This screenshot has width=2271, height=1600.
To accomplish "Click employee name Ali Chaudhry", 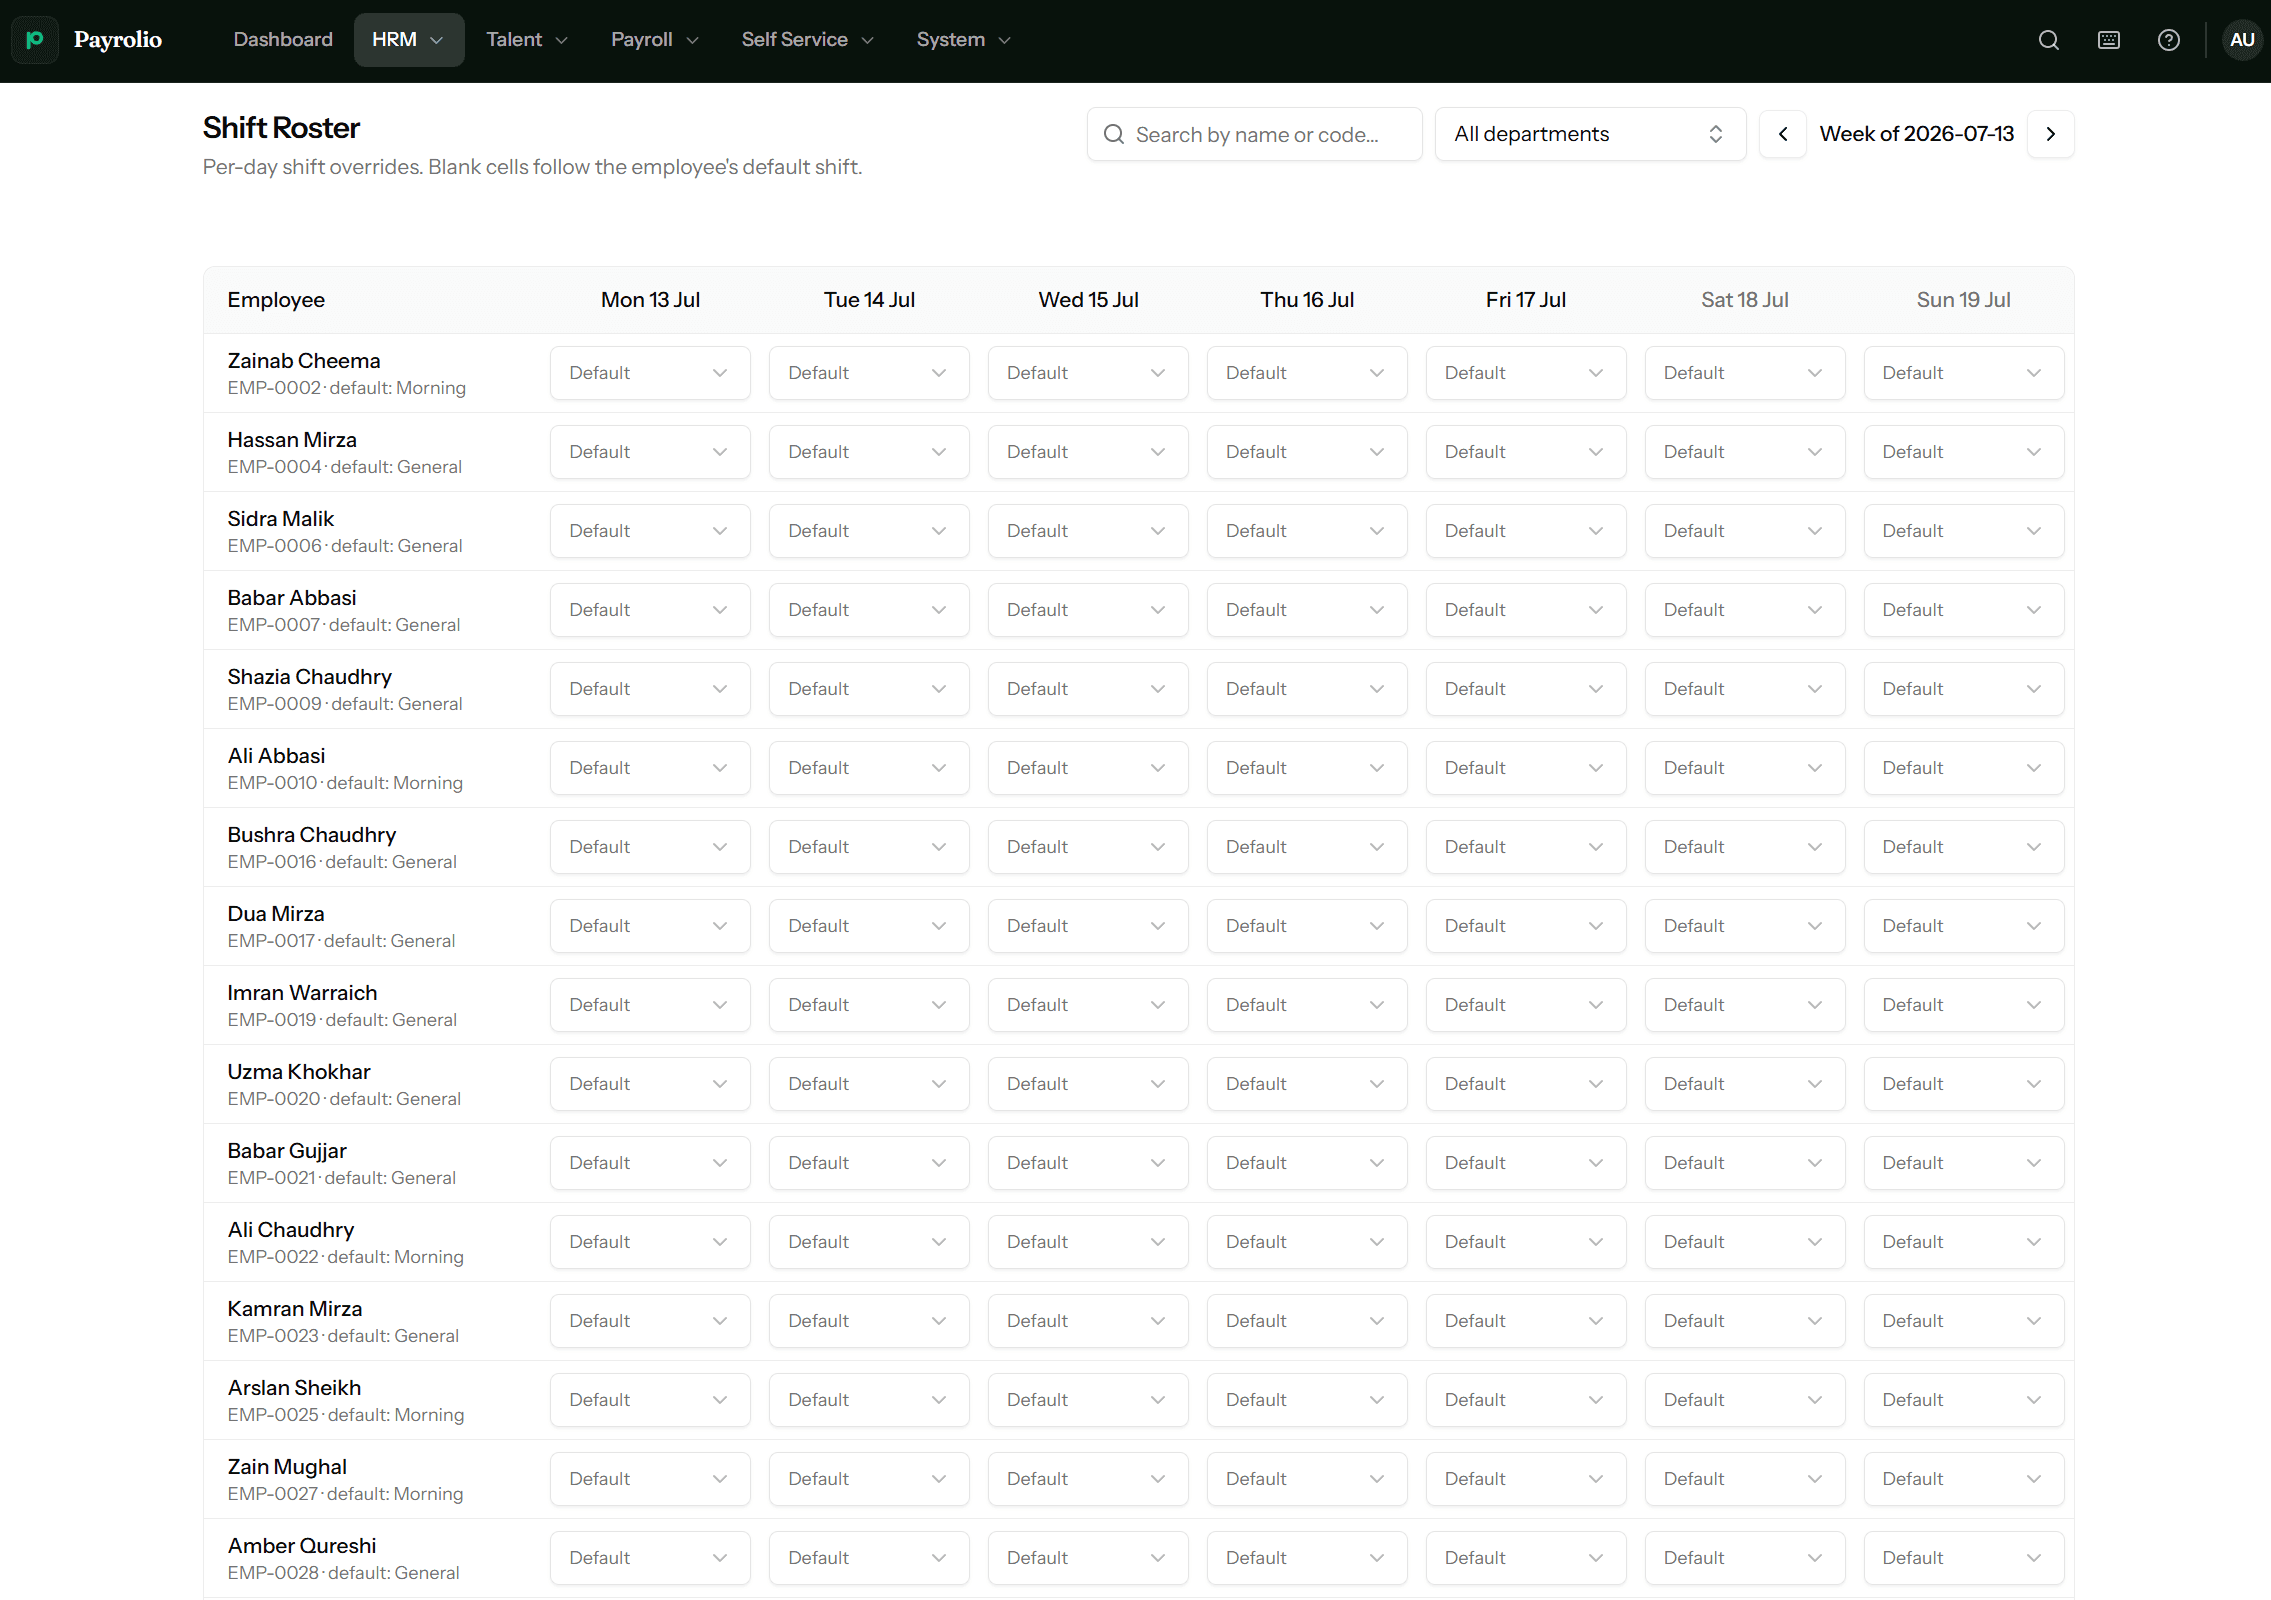I will click(291, 1230).
